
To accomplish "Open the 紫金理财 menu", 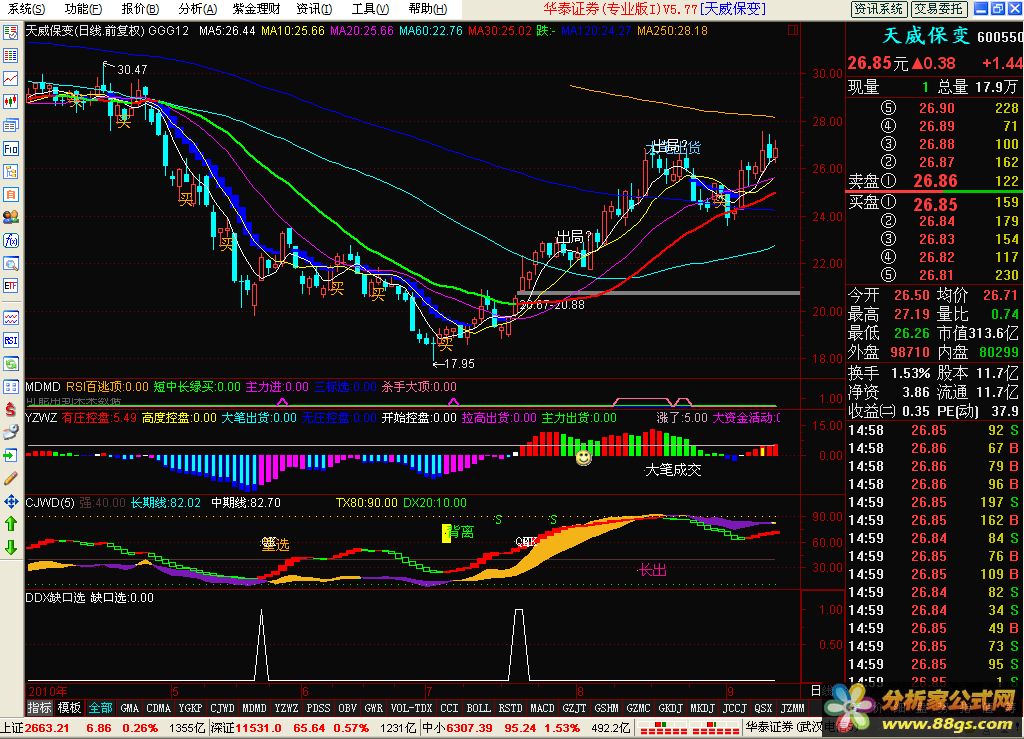I will [257, 8].
